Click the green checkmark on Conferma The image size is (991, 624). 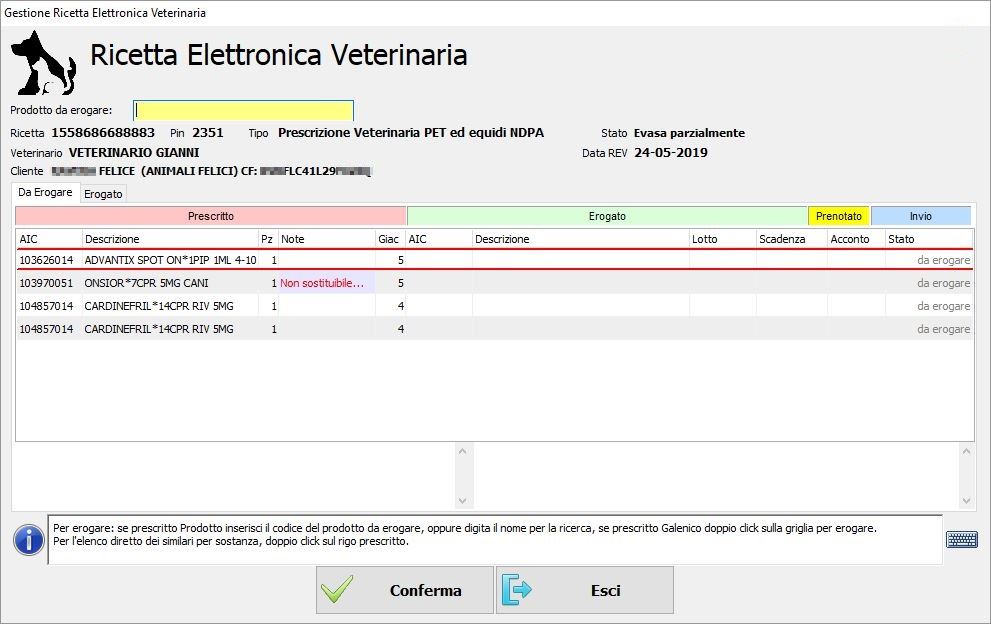click(339, 590)
